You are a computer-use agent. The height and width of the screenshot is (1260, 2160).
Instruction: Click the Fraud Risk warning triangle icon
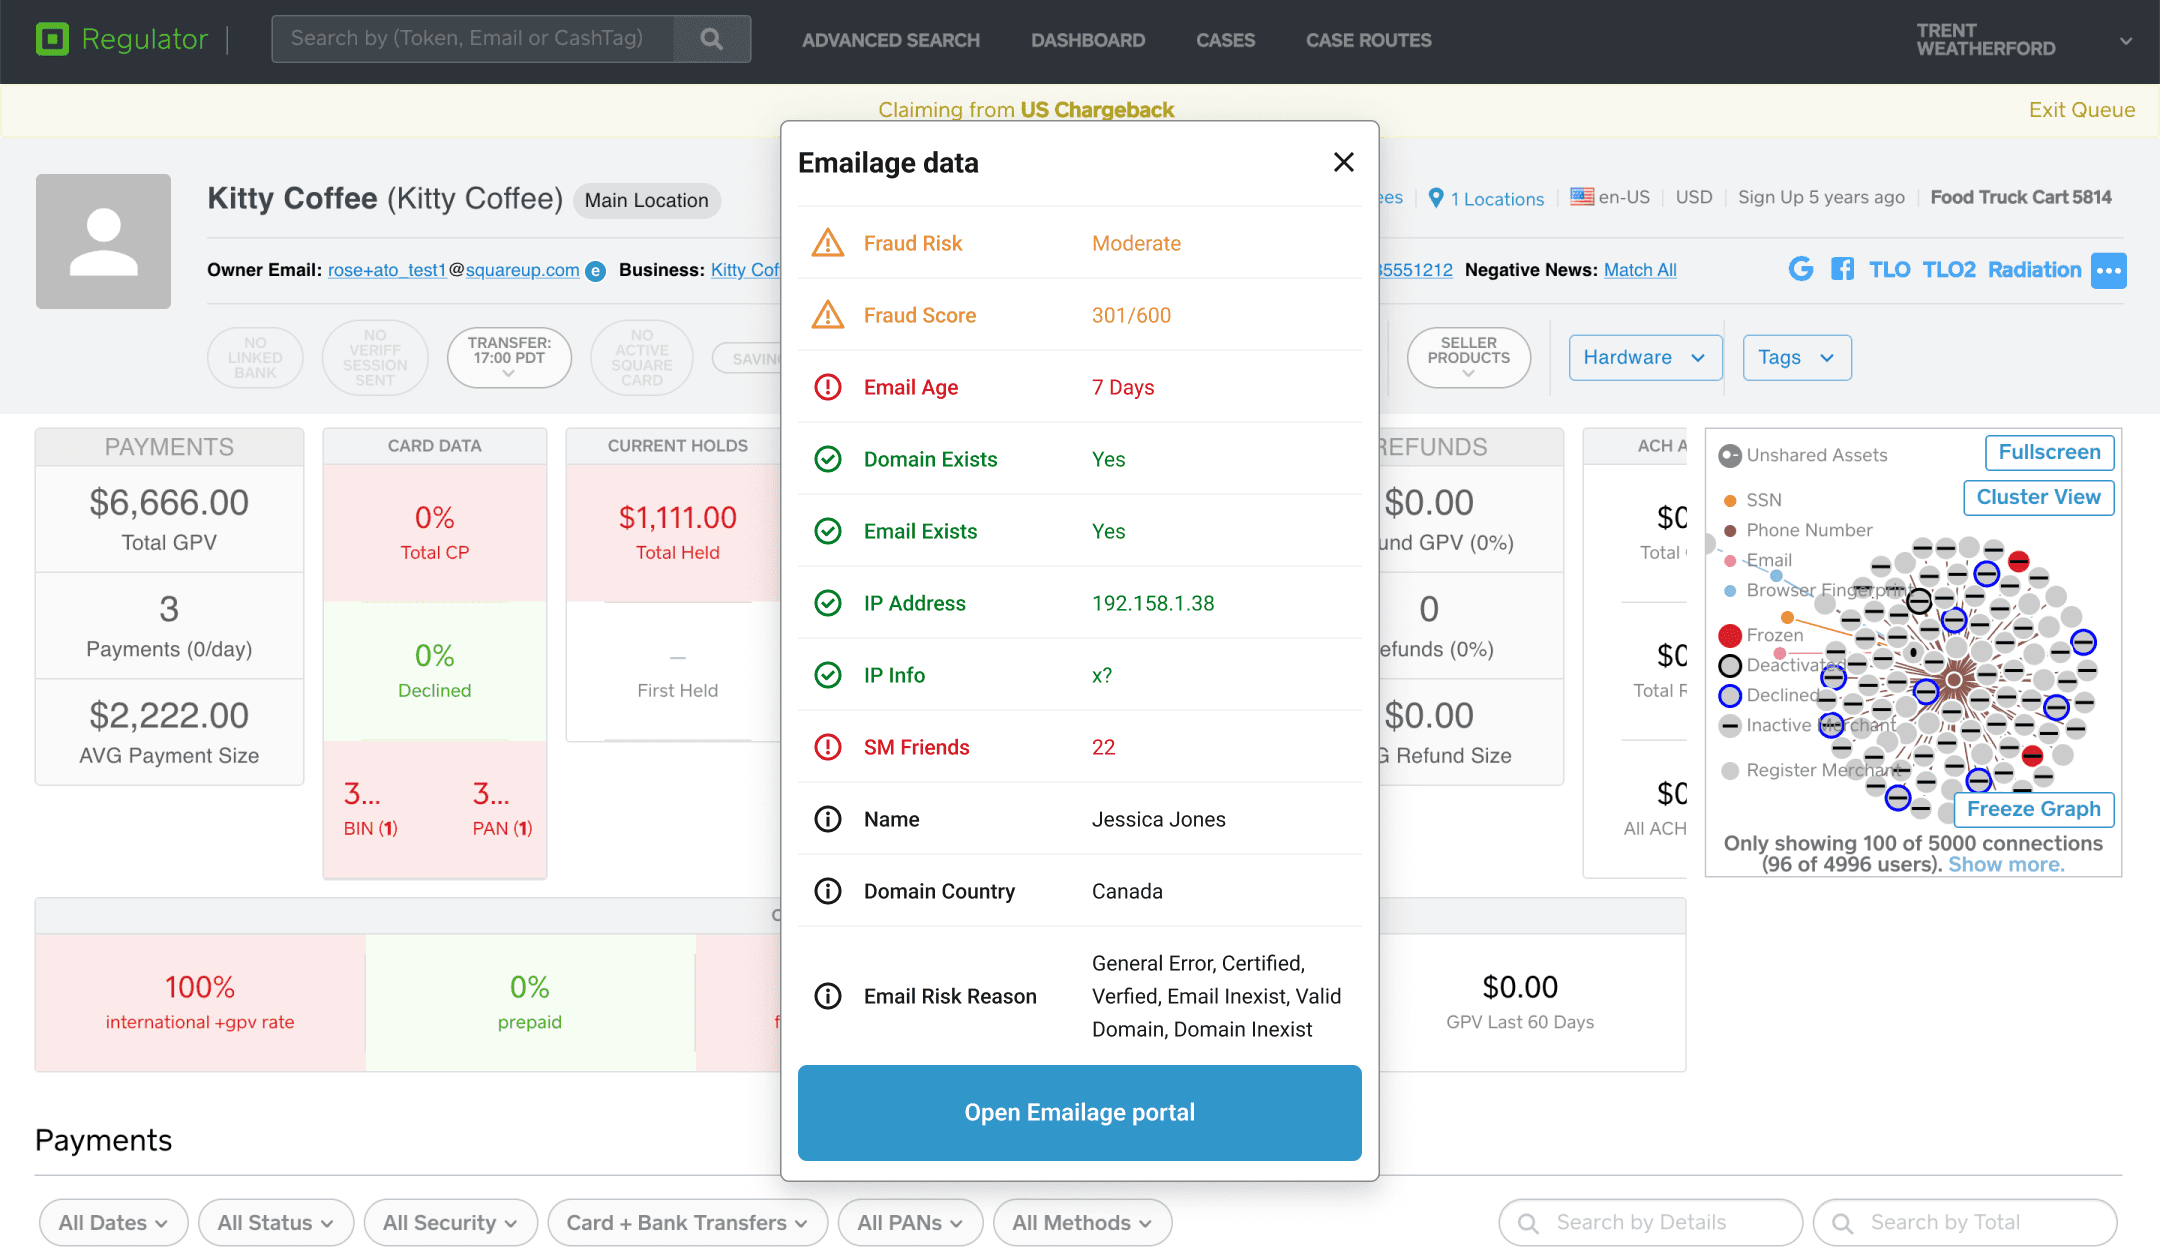click(827, 243)
